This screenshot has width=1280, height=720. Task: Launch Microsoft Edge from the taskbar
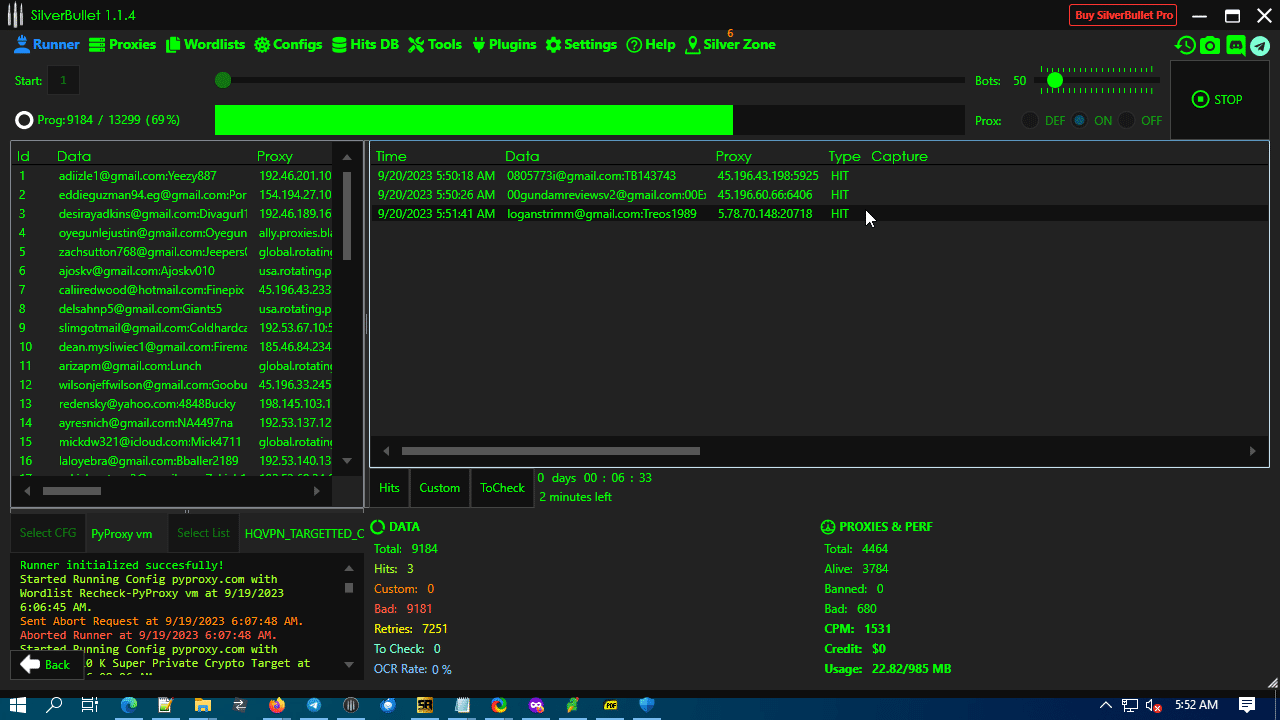pos(129,705)
